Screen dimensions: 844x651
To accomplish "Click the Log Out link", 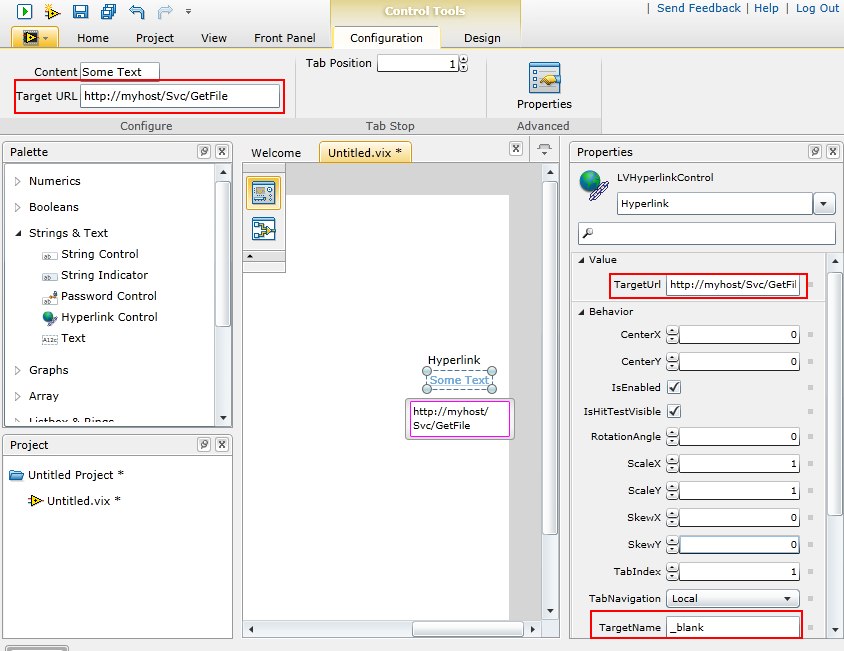I will click(817, 8).
